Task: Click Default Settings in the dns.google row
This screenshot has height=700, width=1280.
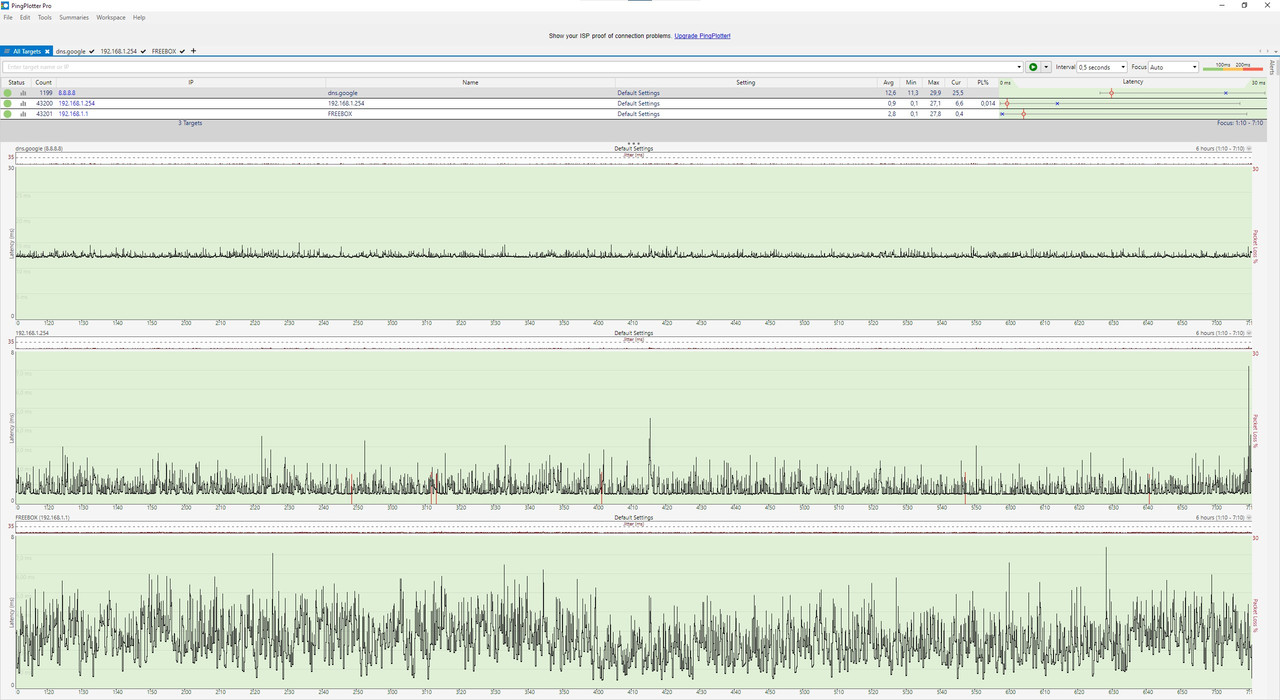Action: click(x=638, y=93)
